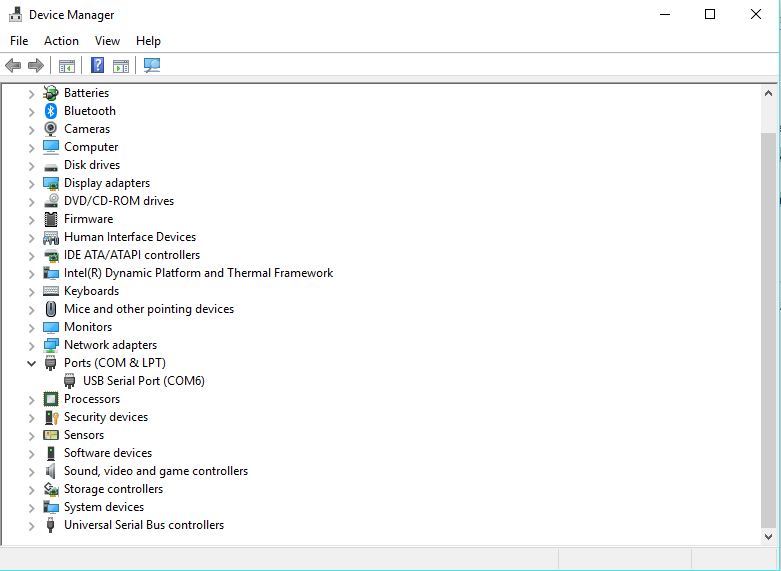Collapse the Ports (COM & LPT) category
The width and height of the screenshot is (781, 571).
(31, 363)
